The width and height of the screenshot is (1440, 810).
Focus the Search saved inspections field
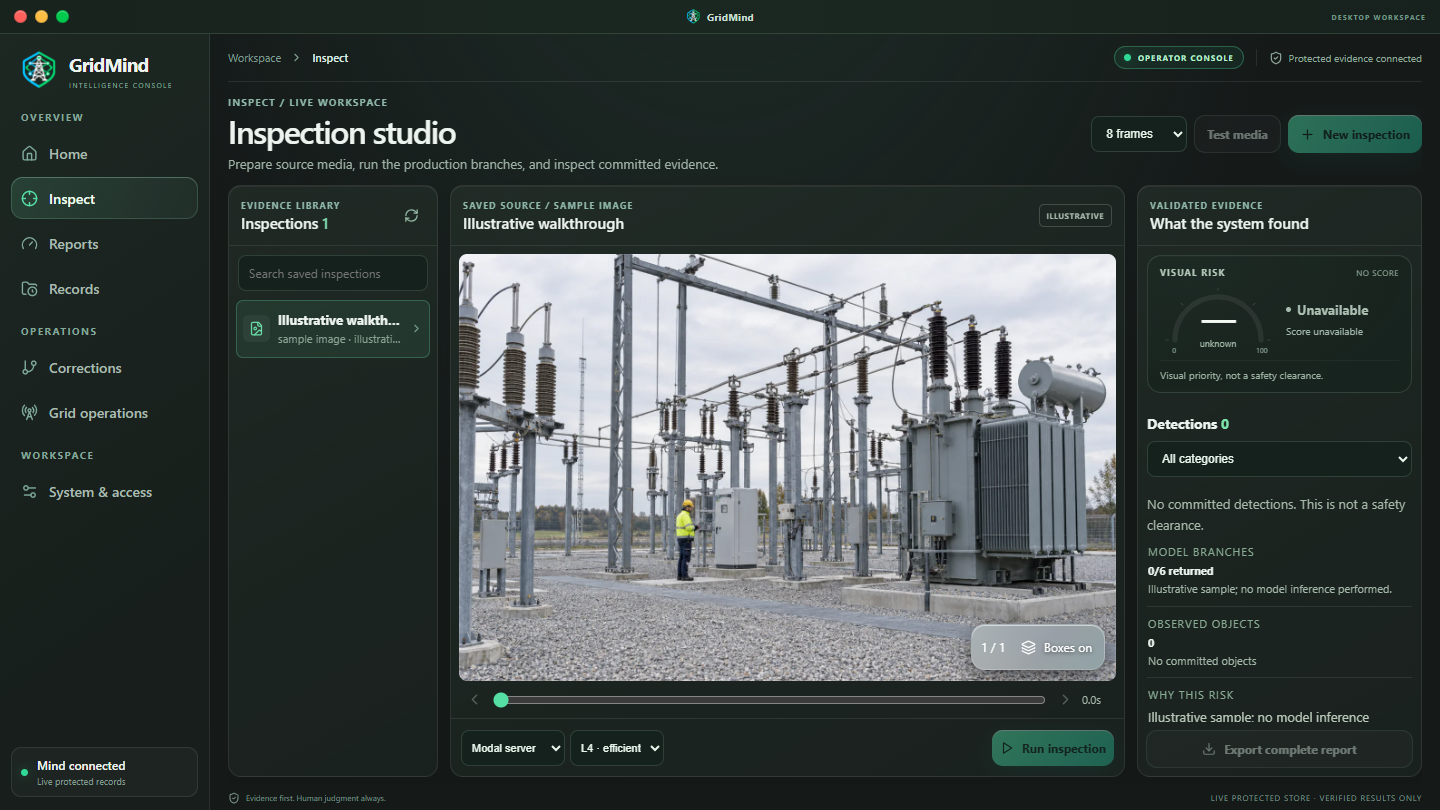333,273
